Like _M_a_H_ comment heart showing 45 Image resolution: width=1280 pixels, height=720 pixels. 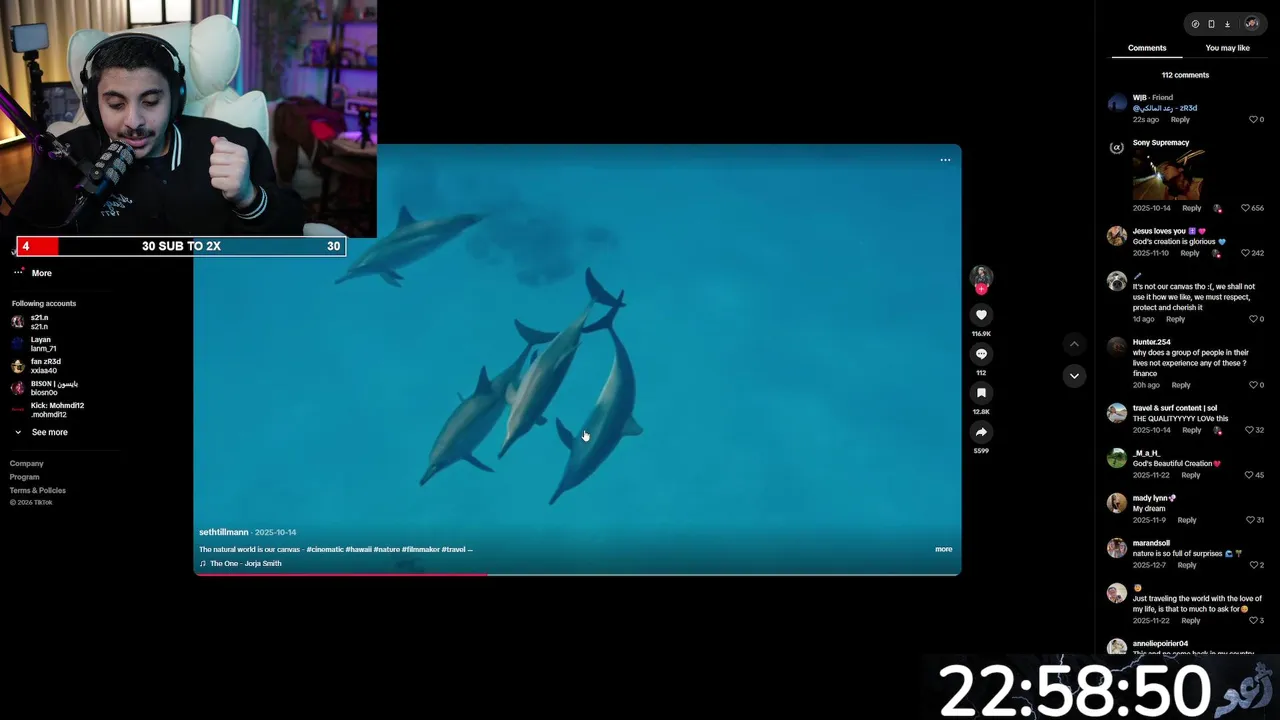pyautogui.click(x=1250, y=475)
